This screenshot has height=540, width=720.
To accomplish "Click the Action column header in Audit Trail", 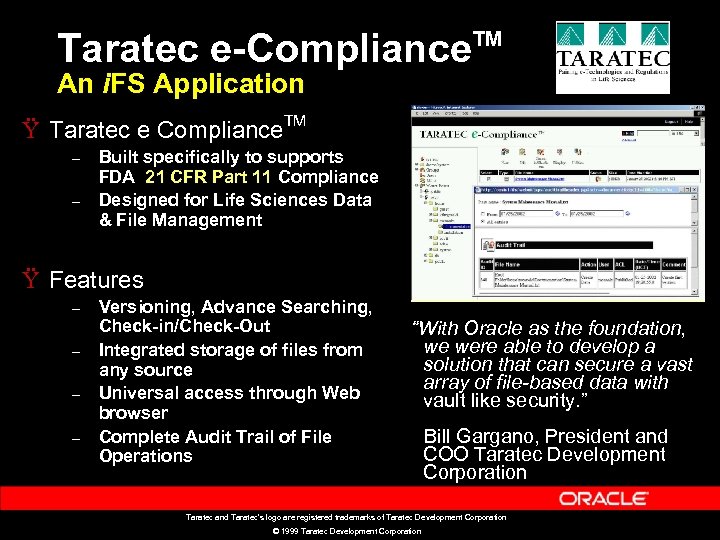I will (589, 264).
